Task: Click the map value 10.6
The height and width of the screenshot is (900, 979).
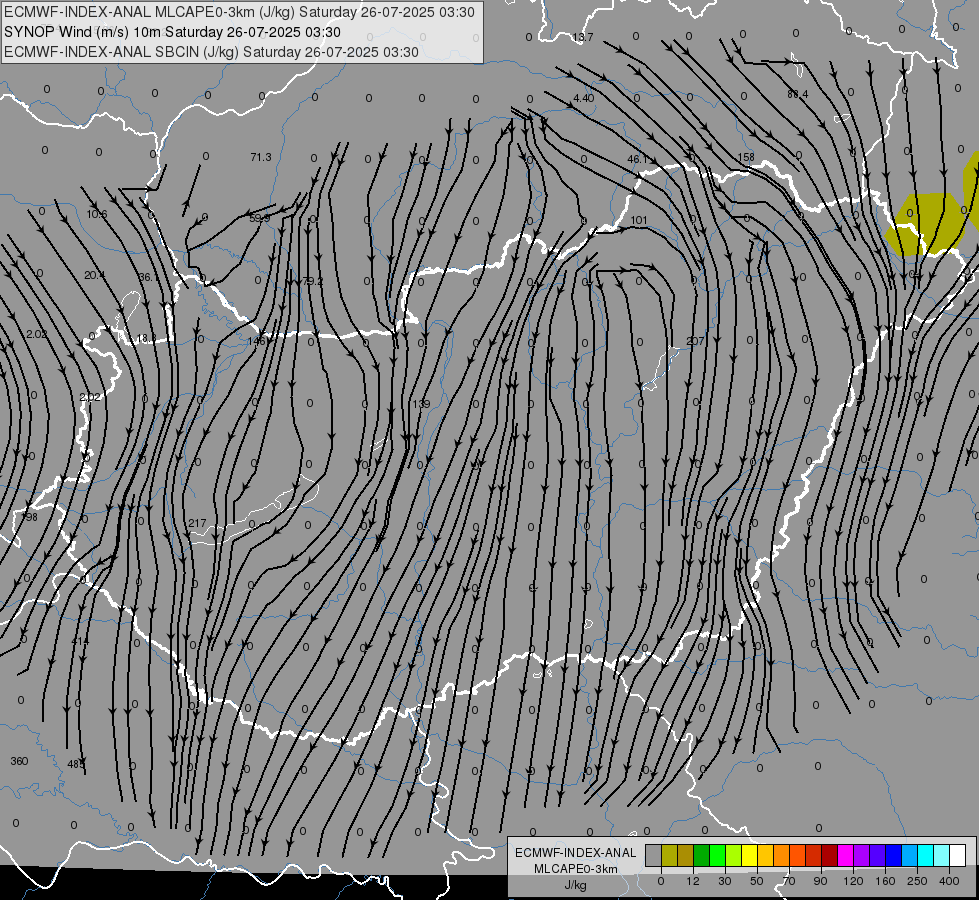Action: click(x=97, y=214)
